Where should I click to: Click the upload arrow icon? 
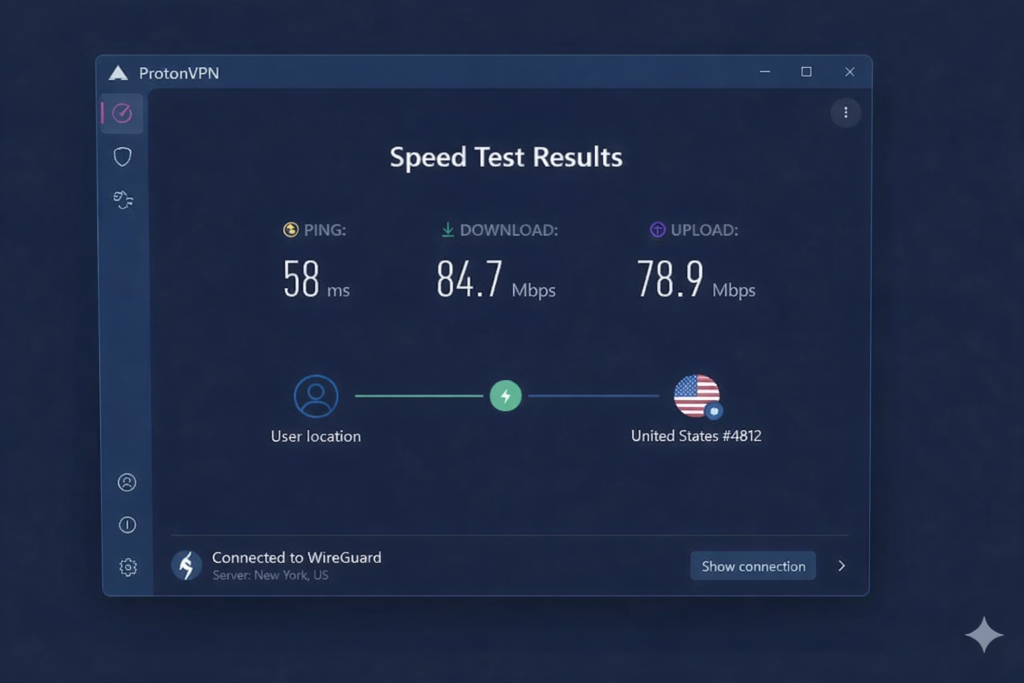(657, 230)
